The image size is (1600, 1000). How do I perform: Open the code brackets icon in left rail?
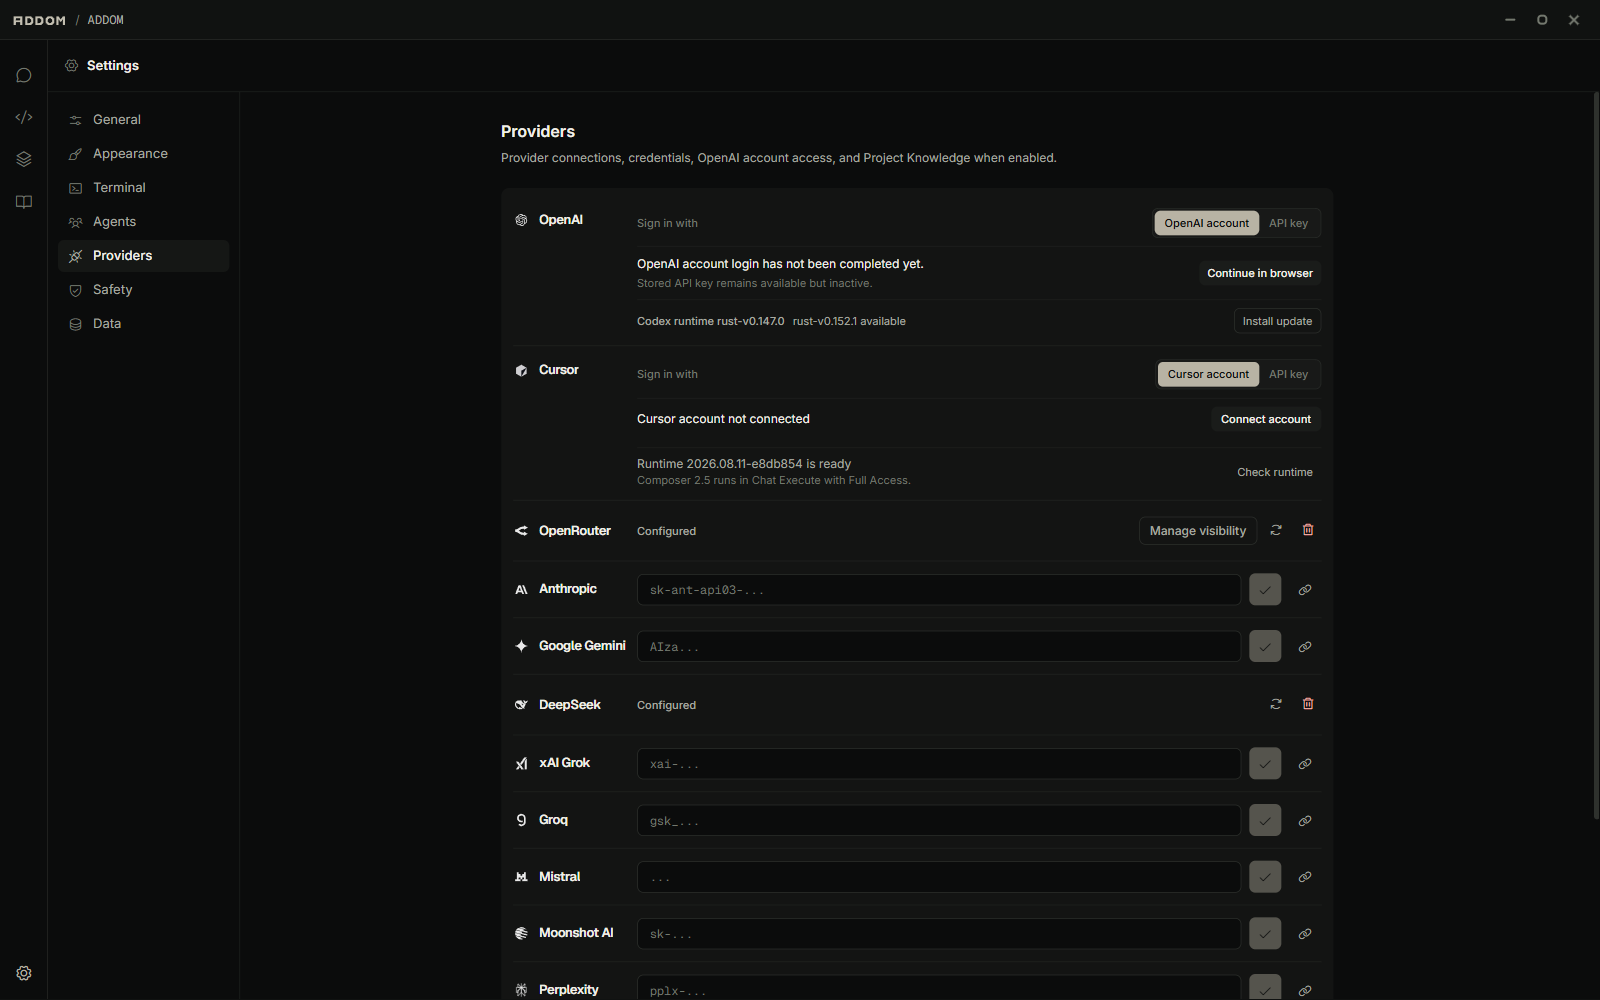(24, 117)
